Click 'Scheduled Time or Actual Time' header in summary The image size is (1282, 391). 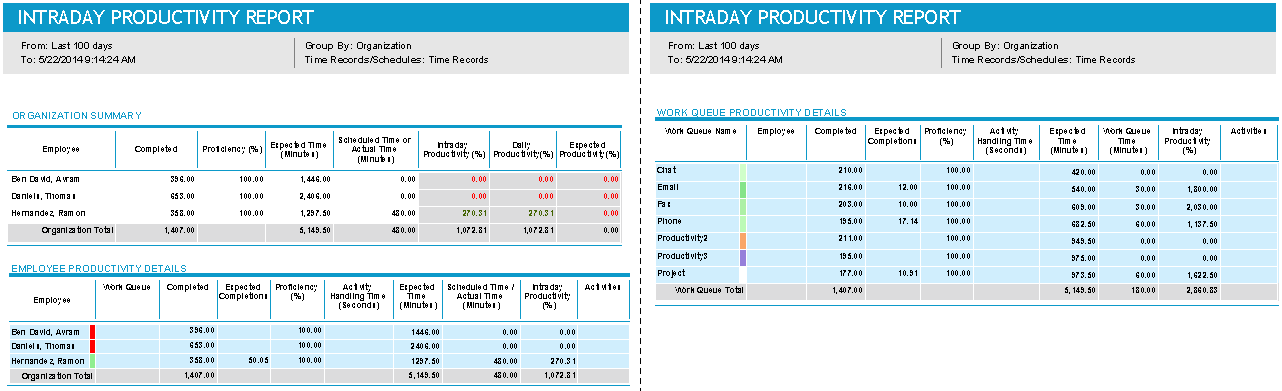[374, 149]
